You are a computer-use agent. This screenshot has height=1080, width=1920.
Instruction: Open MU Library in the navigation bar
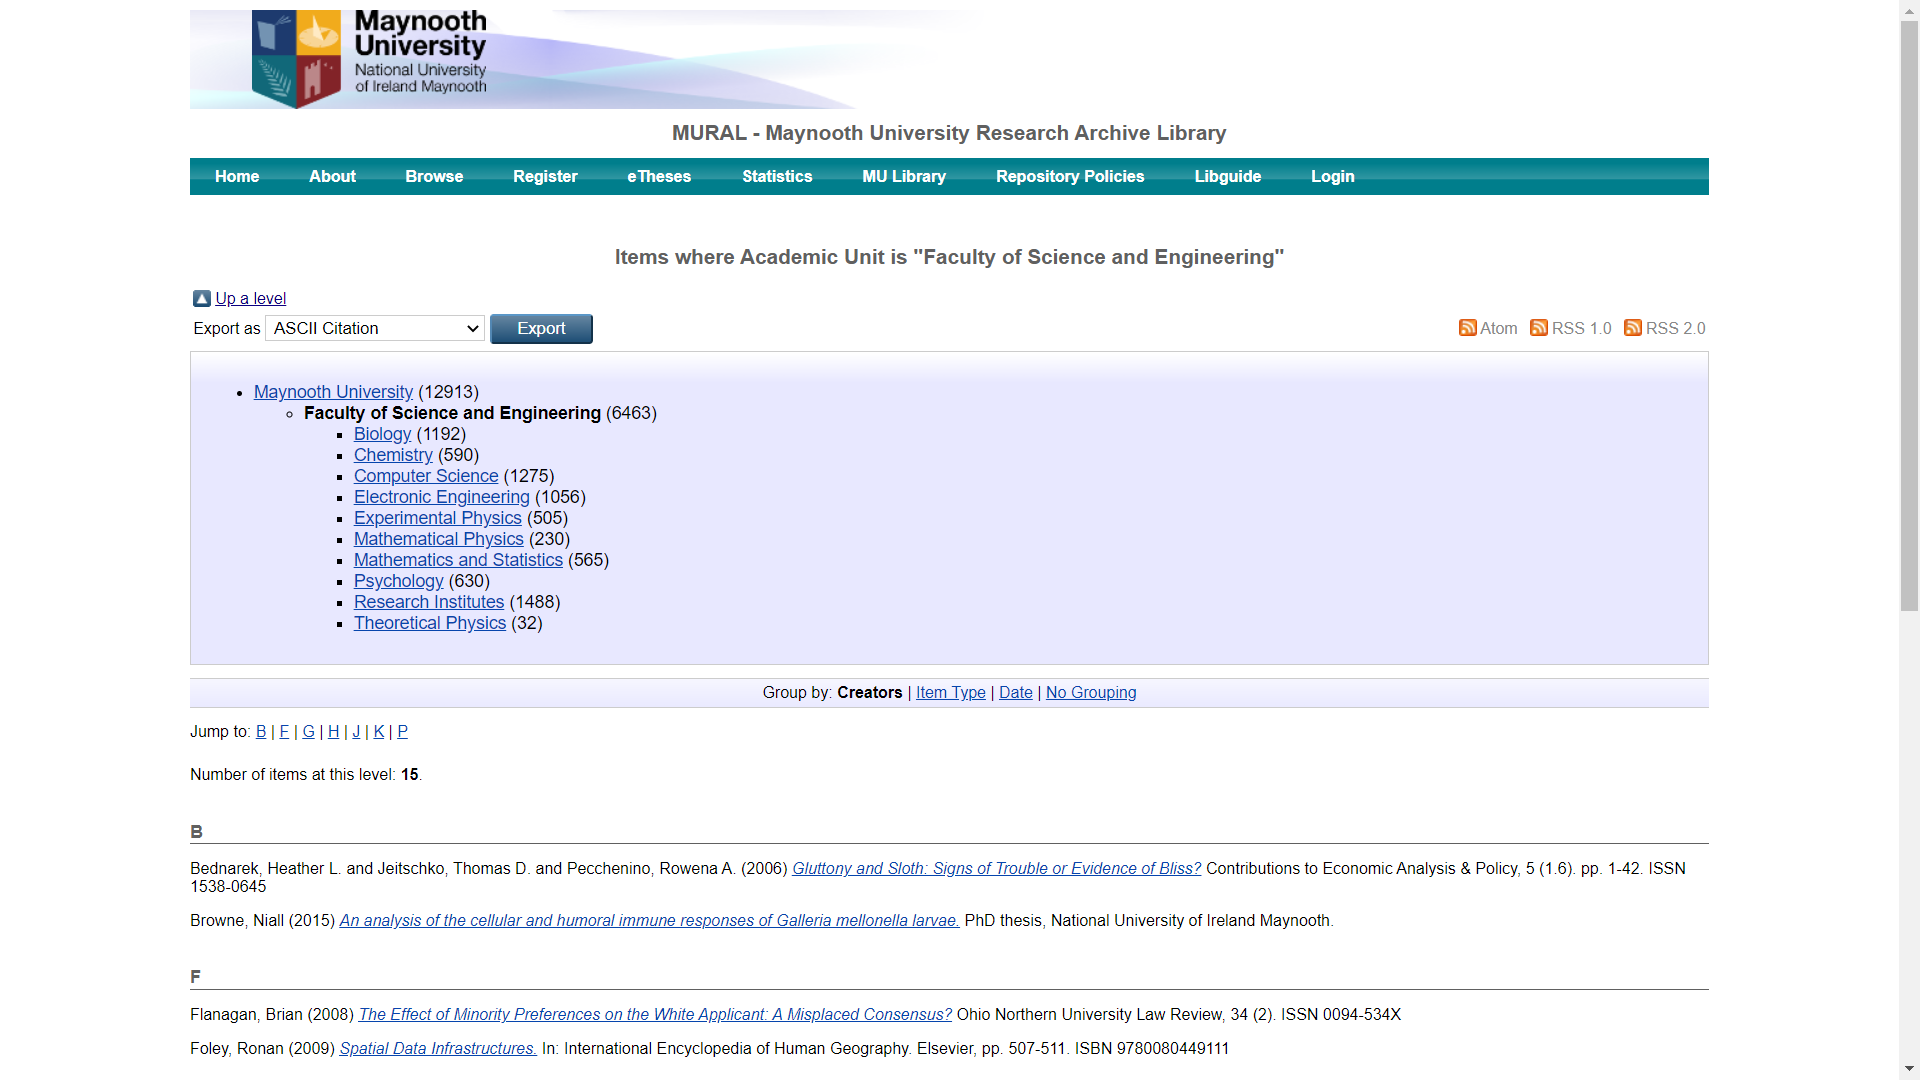[x=904, y=177]
